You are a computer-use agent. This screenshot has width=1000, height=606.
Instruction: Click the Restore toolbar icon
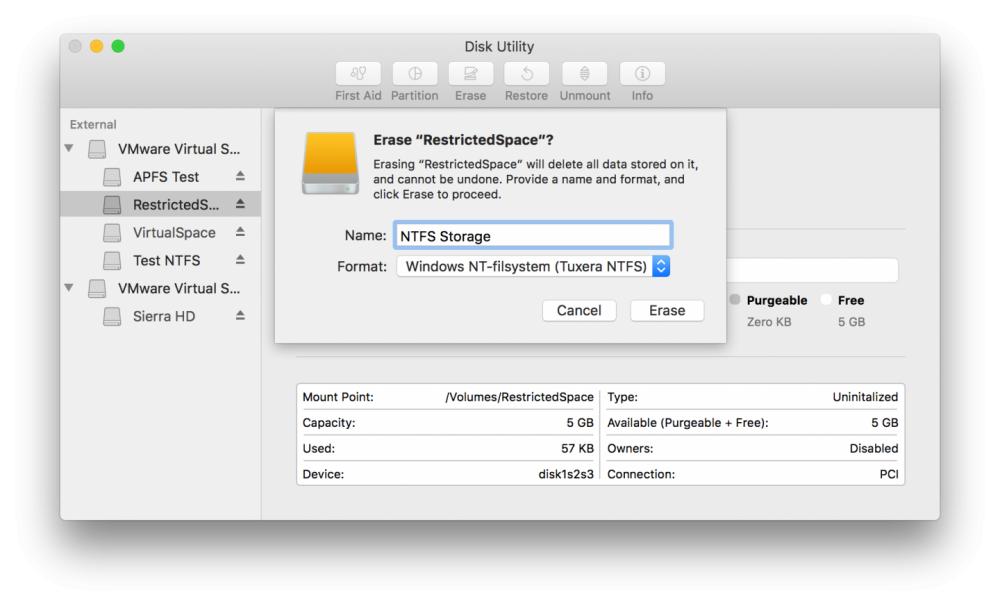tap(526, 79)
